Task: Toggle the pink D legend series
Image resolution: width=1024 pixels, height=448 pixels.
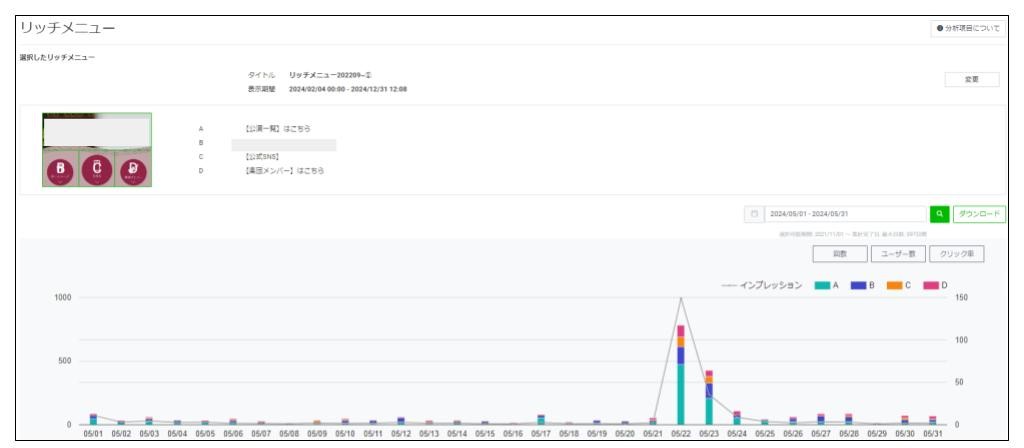Action: (935, 285)
